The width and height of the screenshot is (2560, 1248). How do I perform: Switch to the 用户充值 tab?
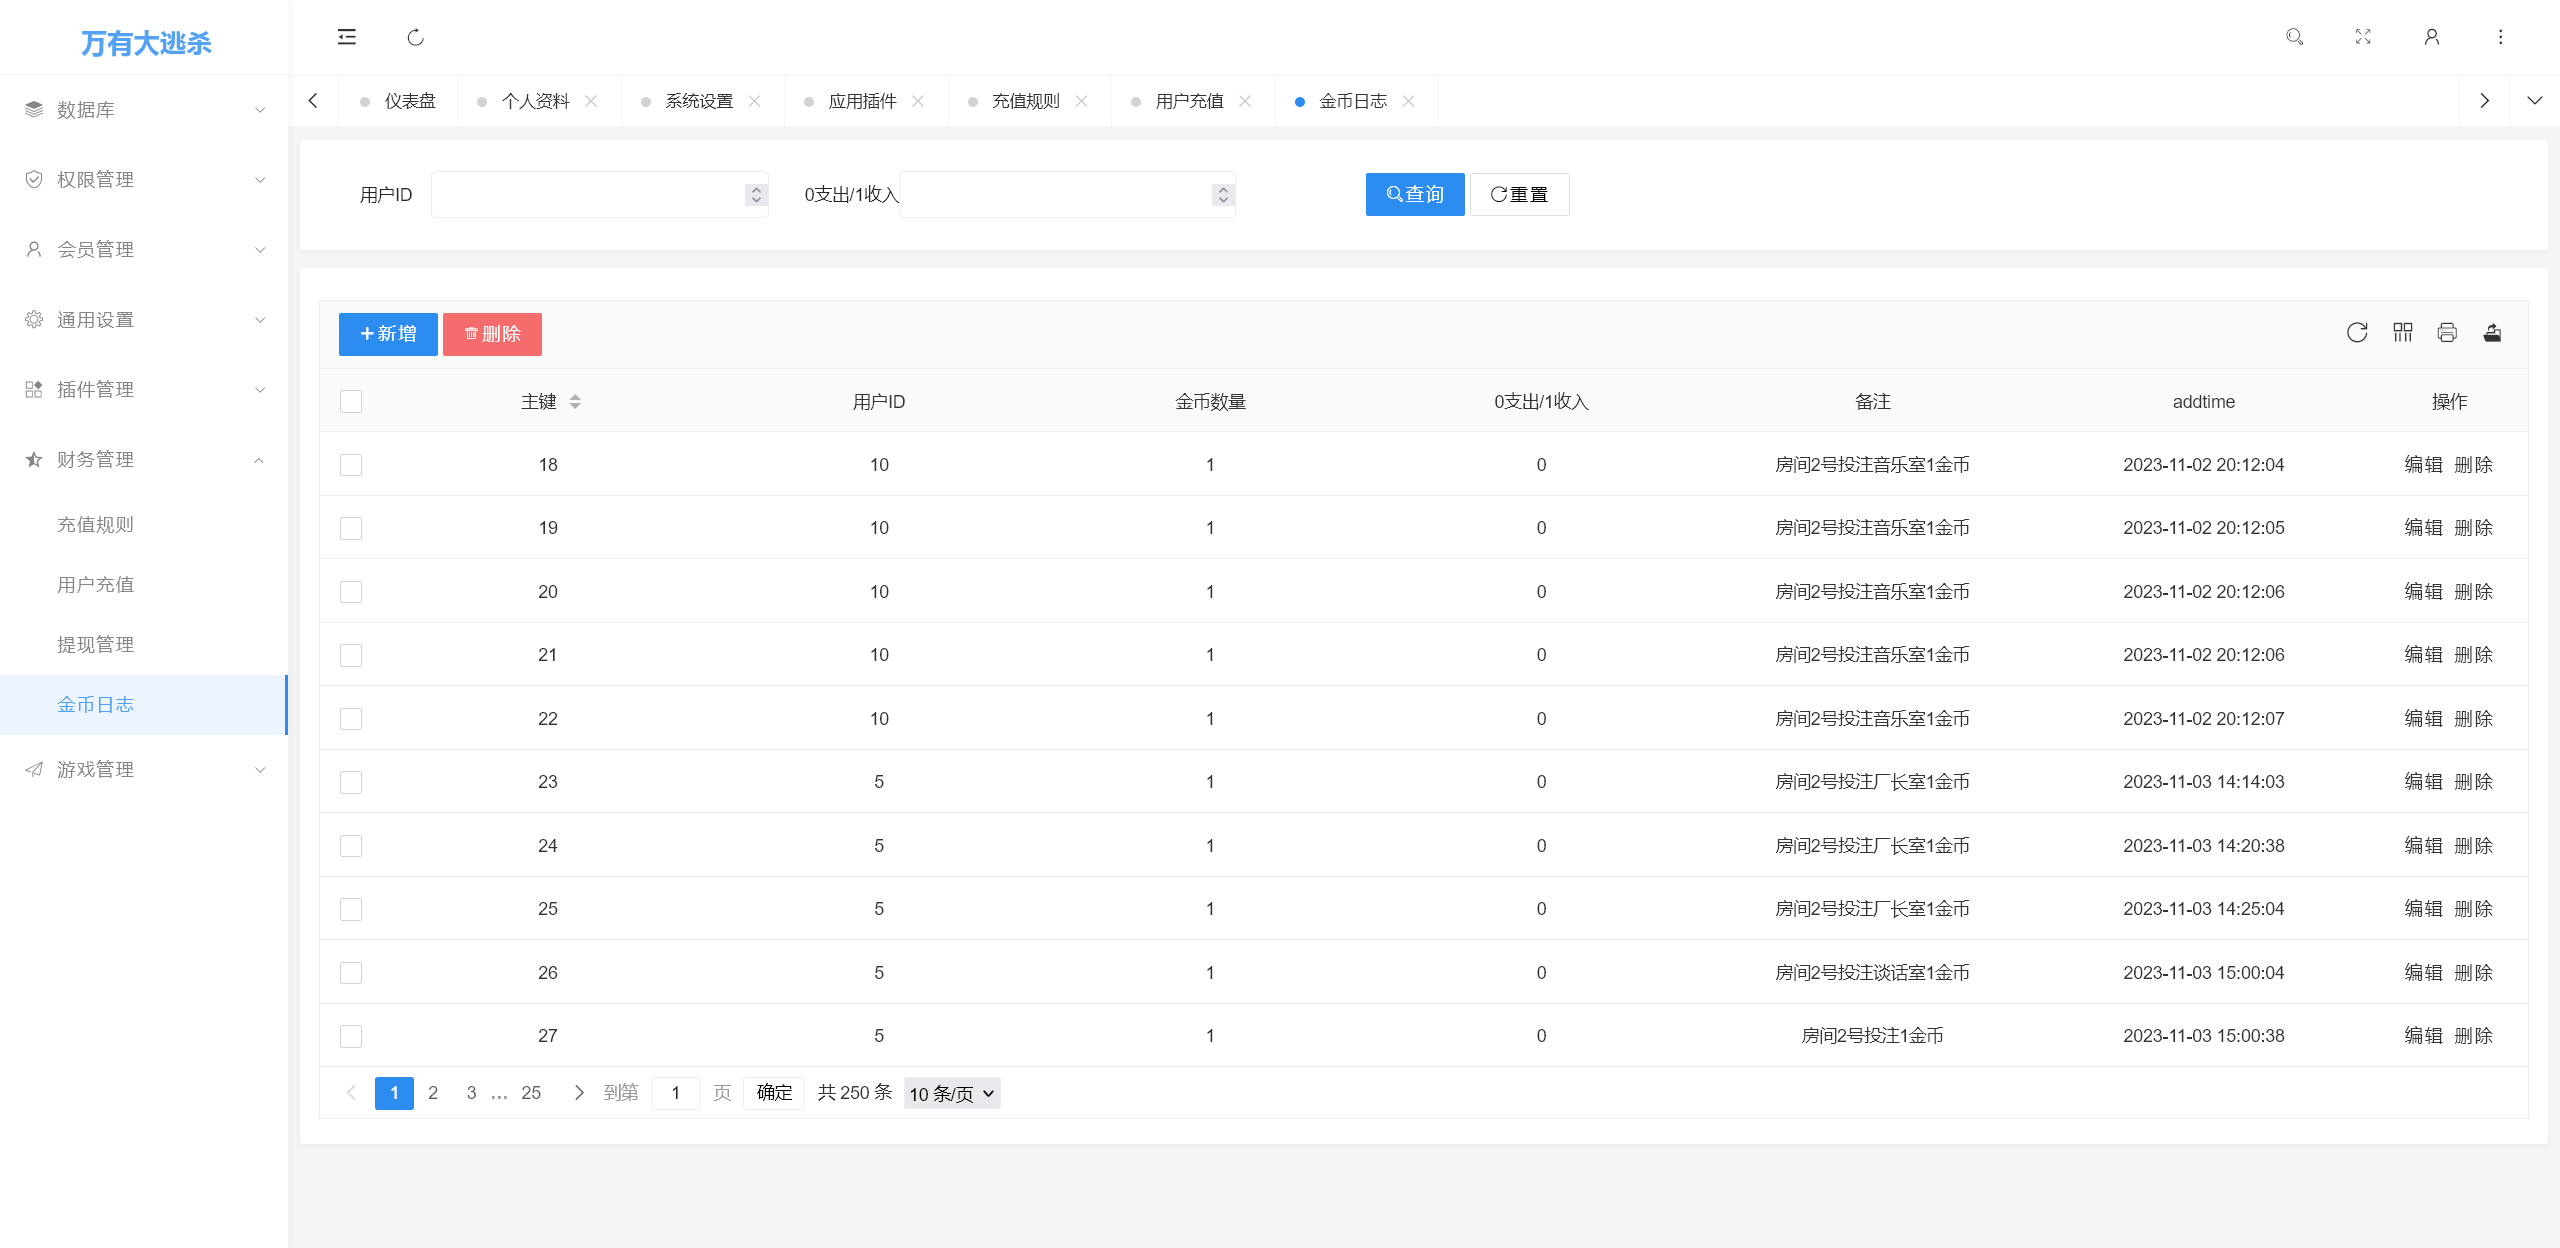pyautogui.click(x=1190, y=100)
